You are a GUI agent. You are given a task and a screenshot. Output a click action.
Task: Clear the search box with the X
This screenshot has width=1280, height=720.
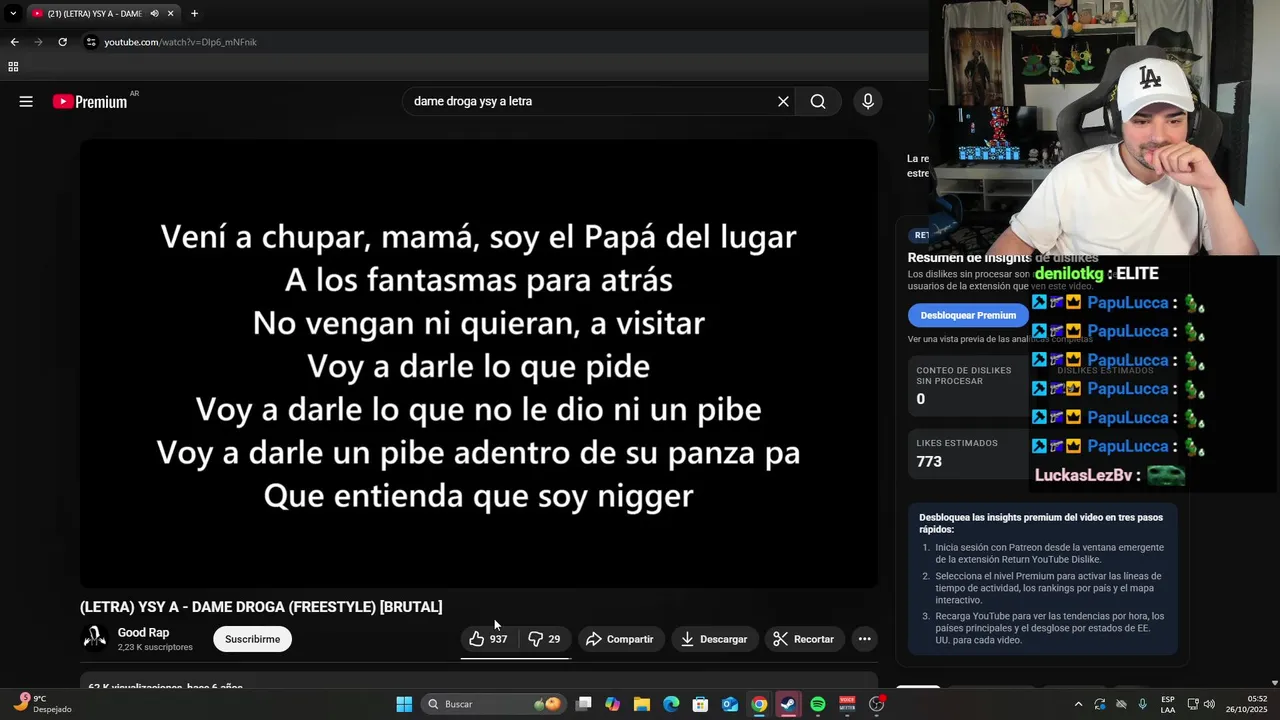click(783, 101)
